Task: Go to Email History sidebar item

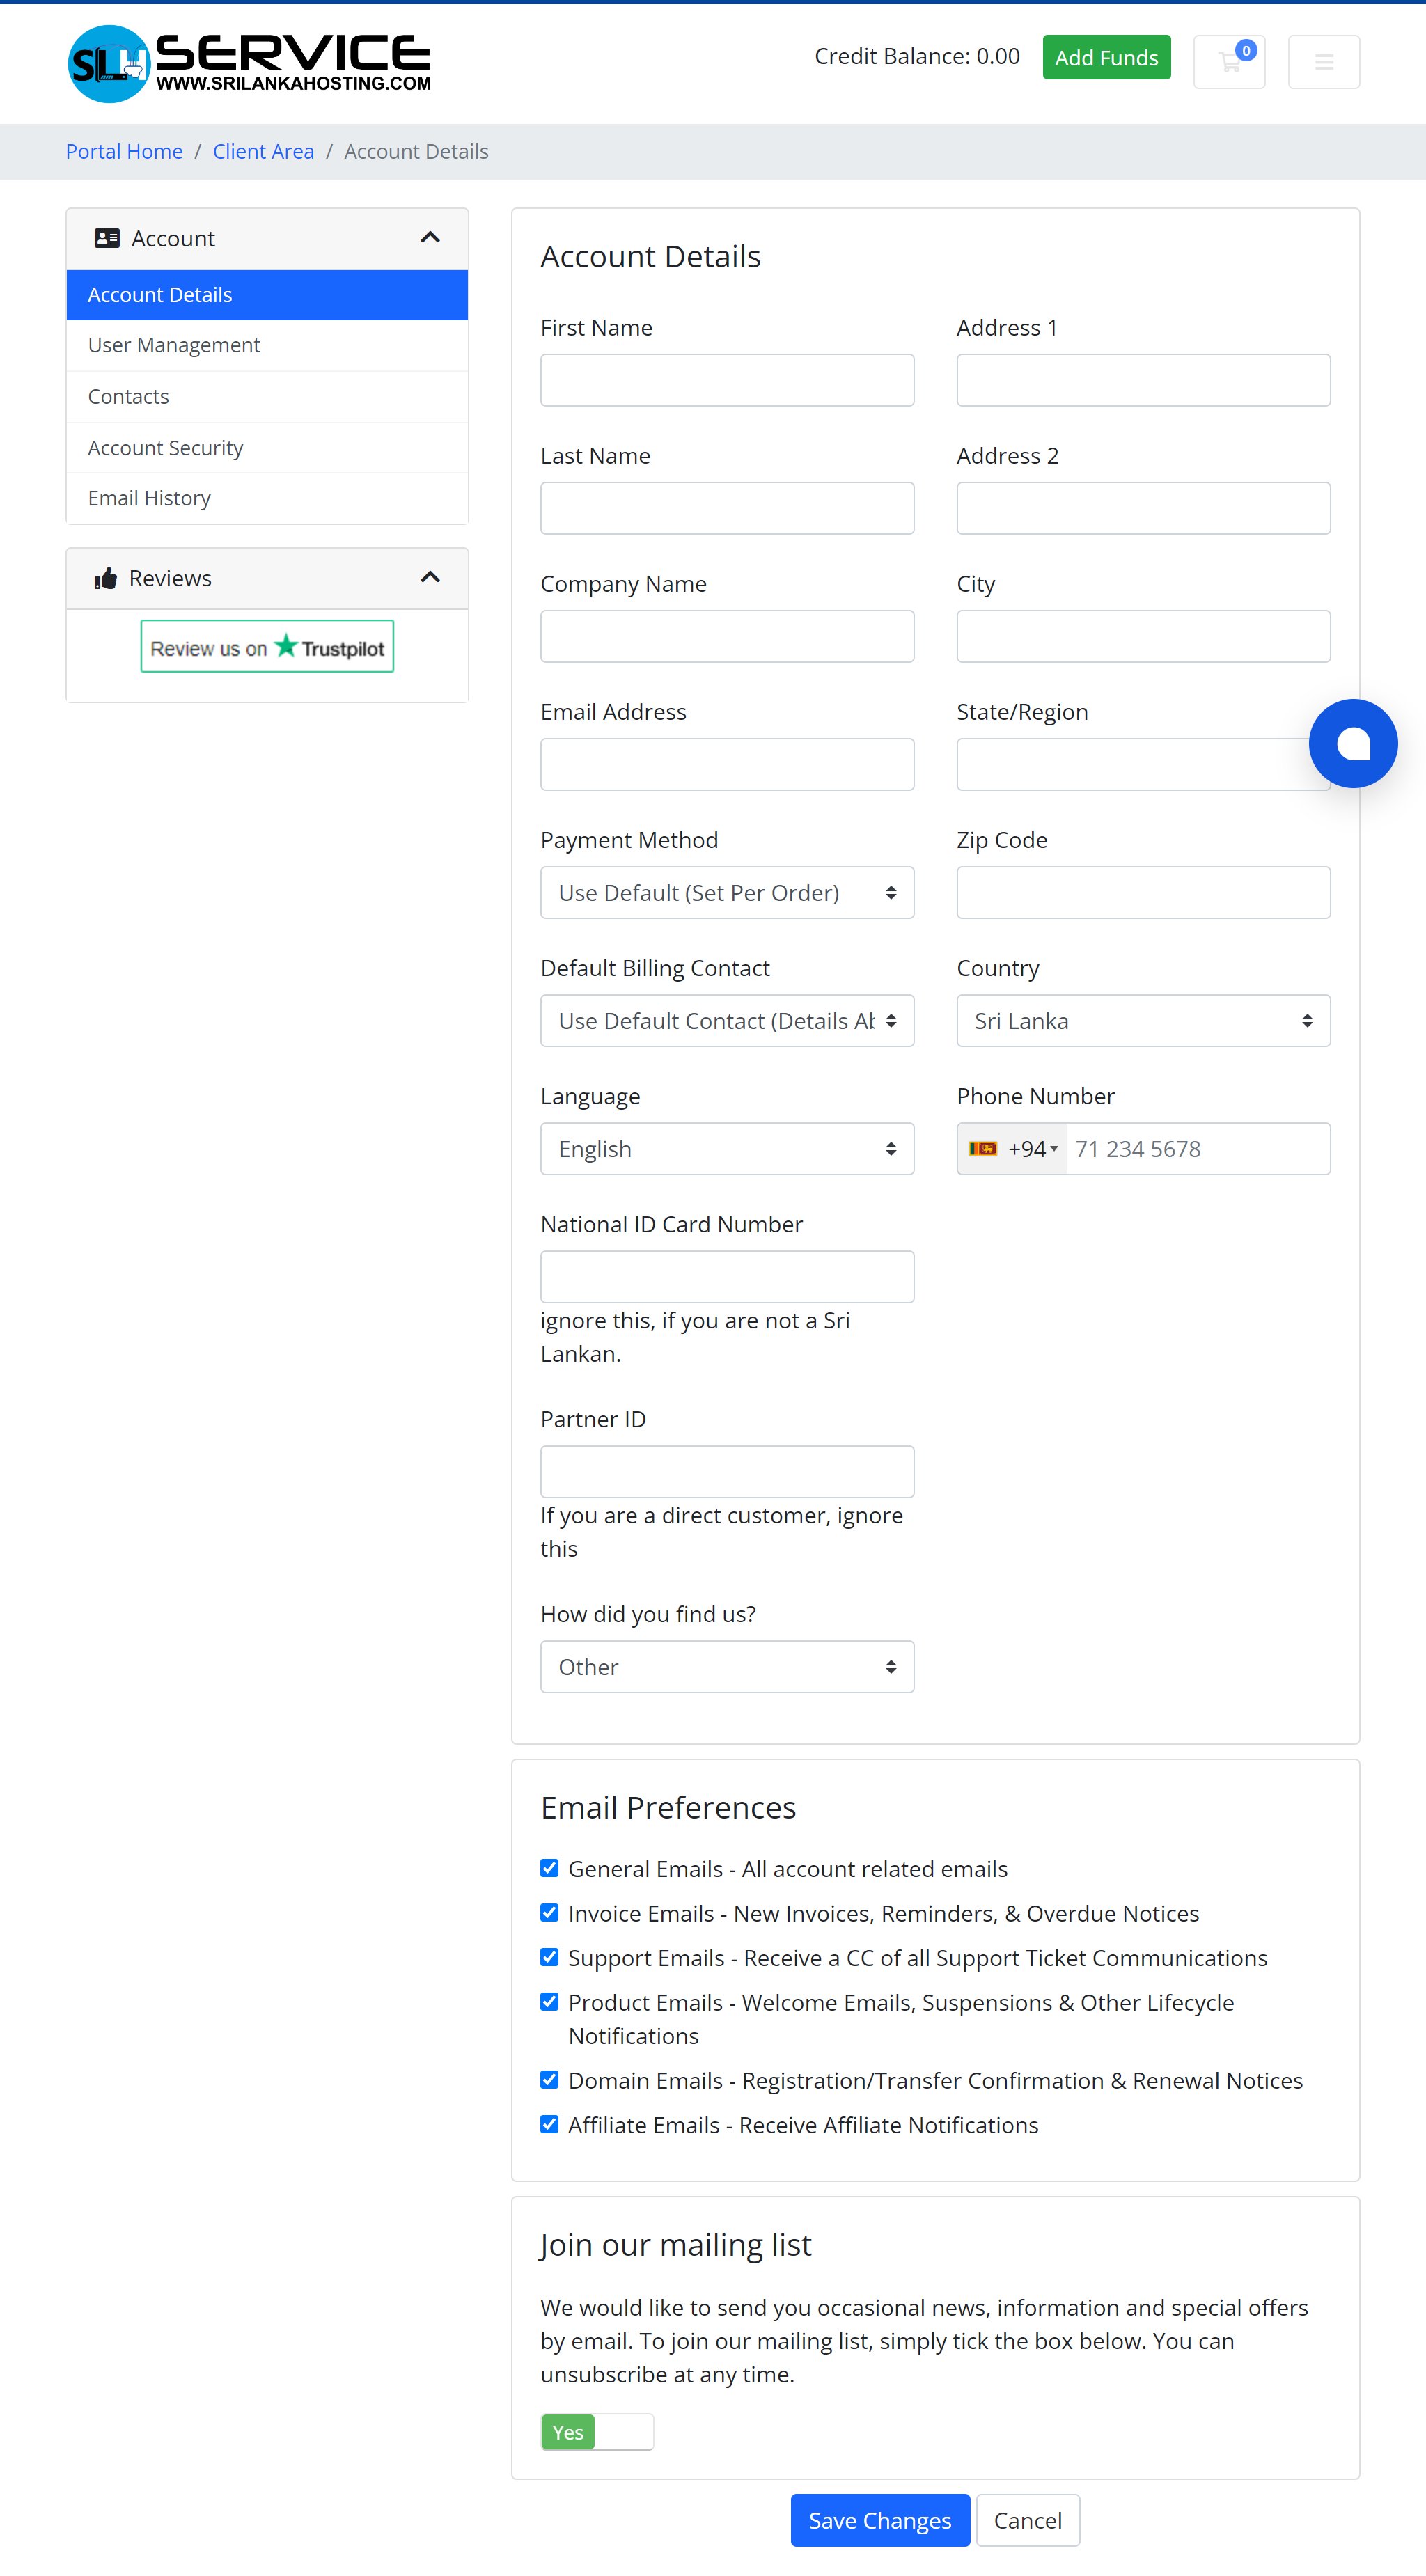Action: [x=149, y=498]
